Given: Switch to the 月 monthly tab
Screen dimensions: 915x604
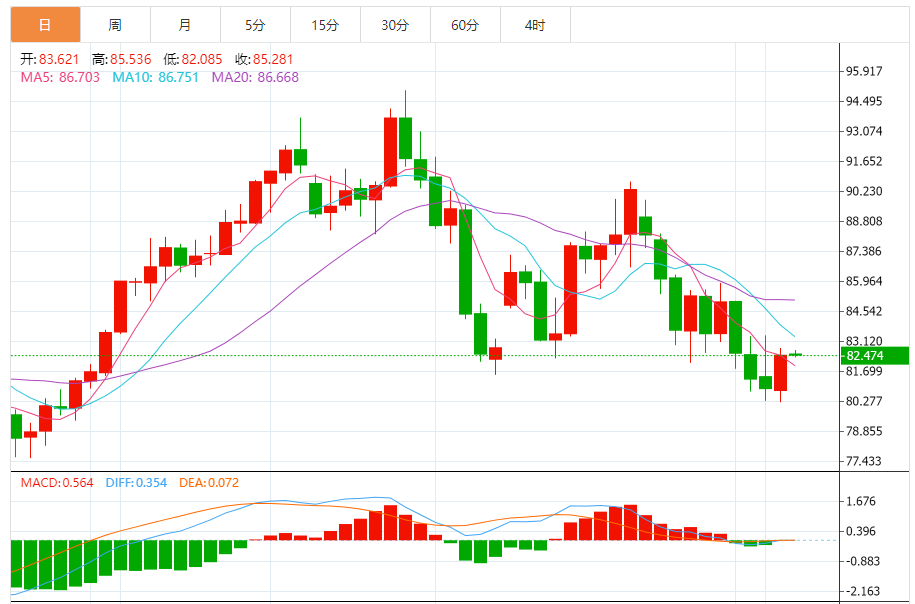Looking at the screenshot, I should 186,25.
